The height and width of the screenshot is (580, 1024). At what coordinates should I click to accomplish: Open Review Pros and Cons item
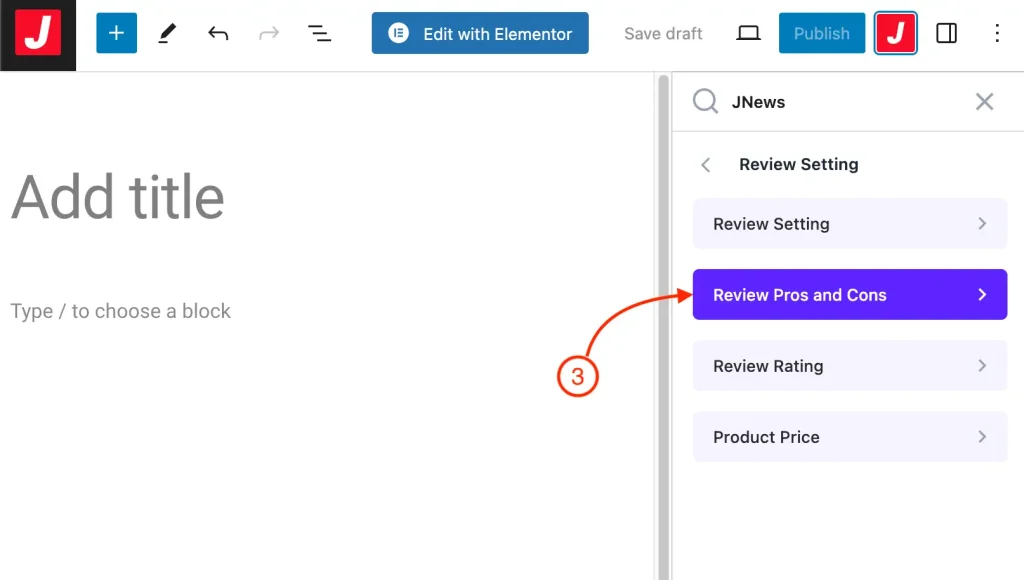click(849, 295)
